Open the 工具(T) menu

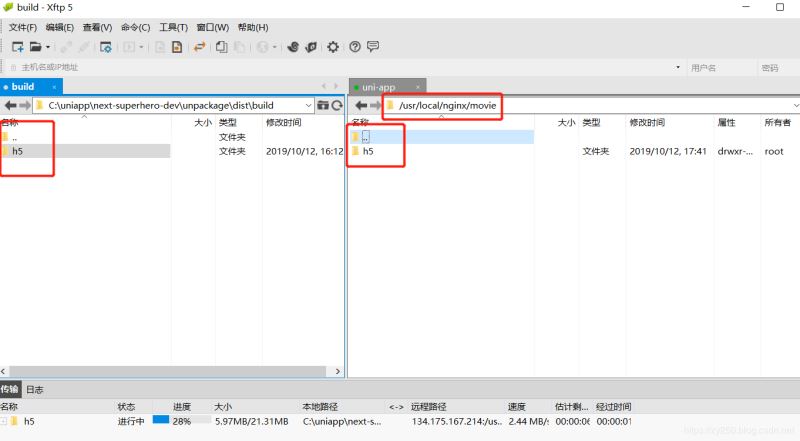tap(174, 27)
